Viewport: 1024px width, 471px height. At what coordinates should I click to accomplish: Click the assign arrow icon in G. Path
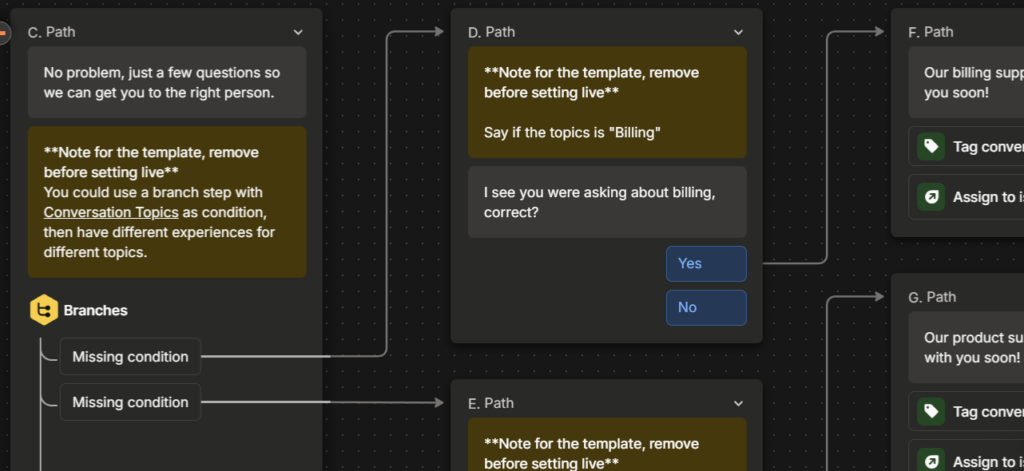click(931, 461)
